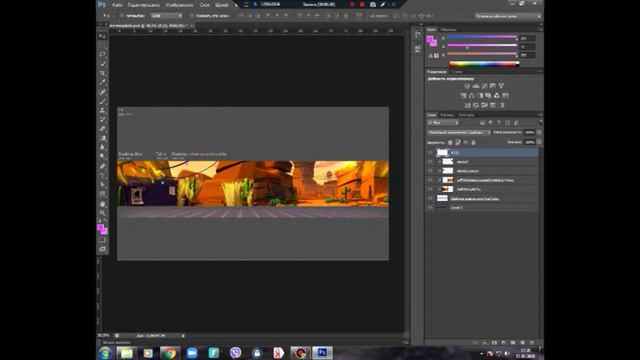Open the layer blend mode dropdown
The width and height of the screenshot is (640, 360).
point(459,132)
